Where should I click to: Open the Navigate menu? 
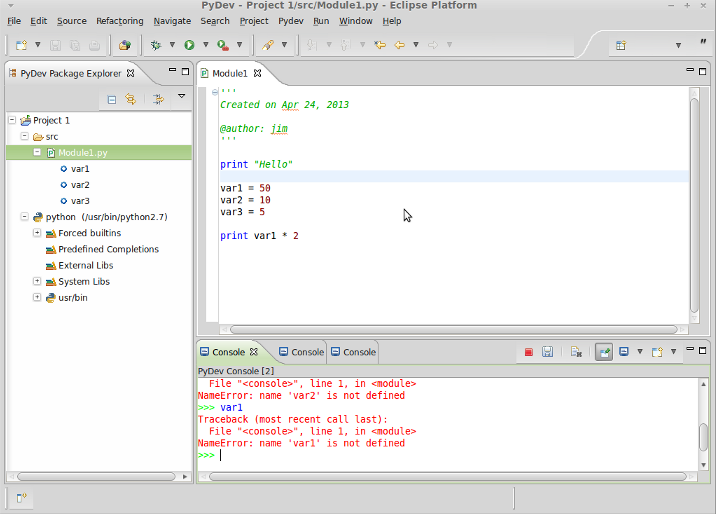pos(172,21)
